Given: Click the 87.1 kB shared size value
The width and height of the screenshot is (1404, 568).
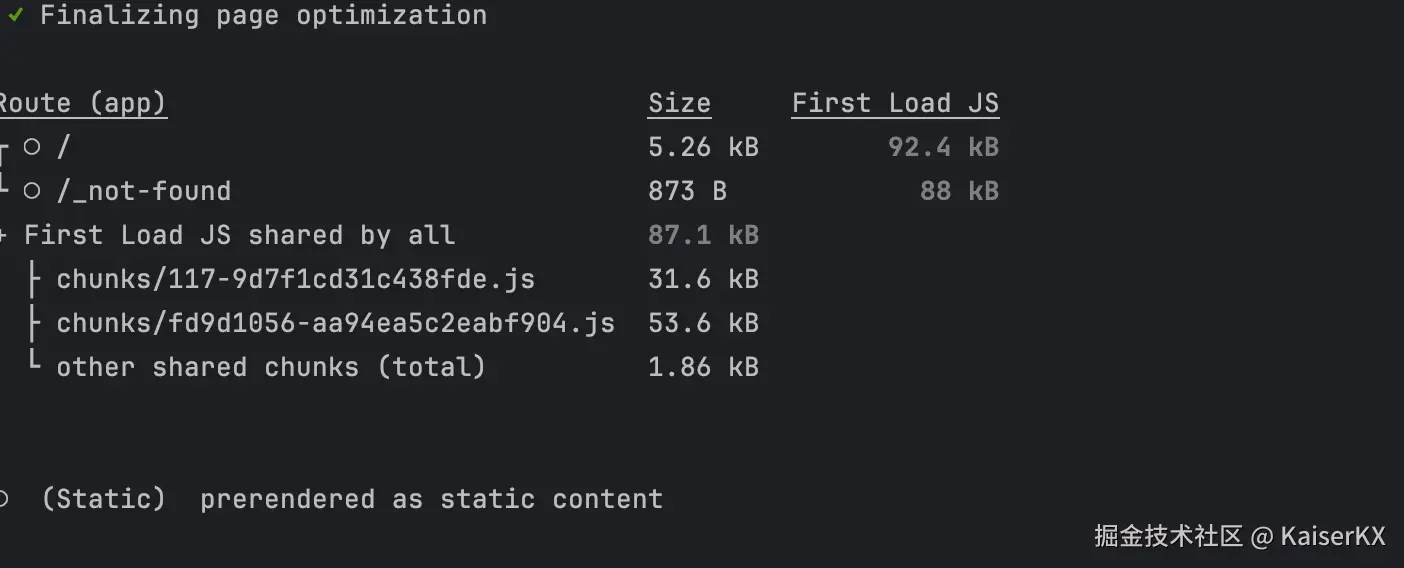Looking at the screenshot, I should (703, 235).
